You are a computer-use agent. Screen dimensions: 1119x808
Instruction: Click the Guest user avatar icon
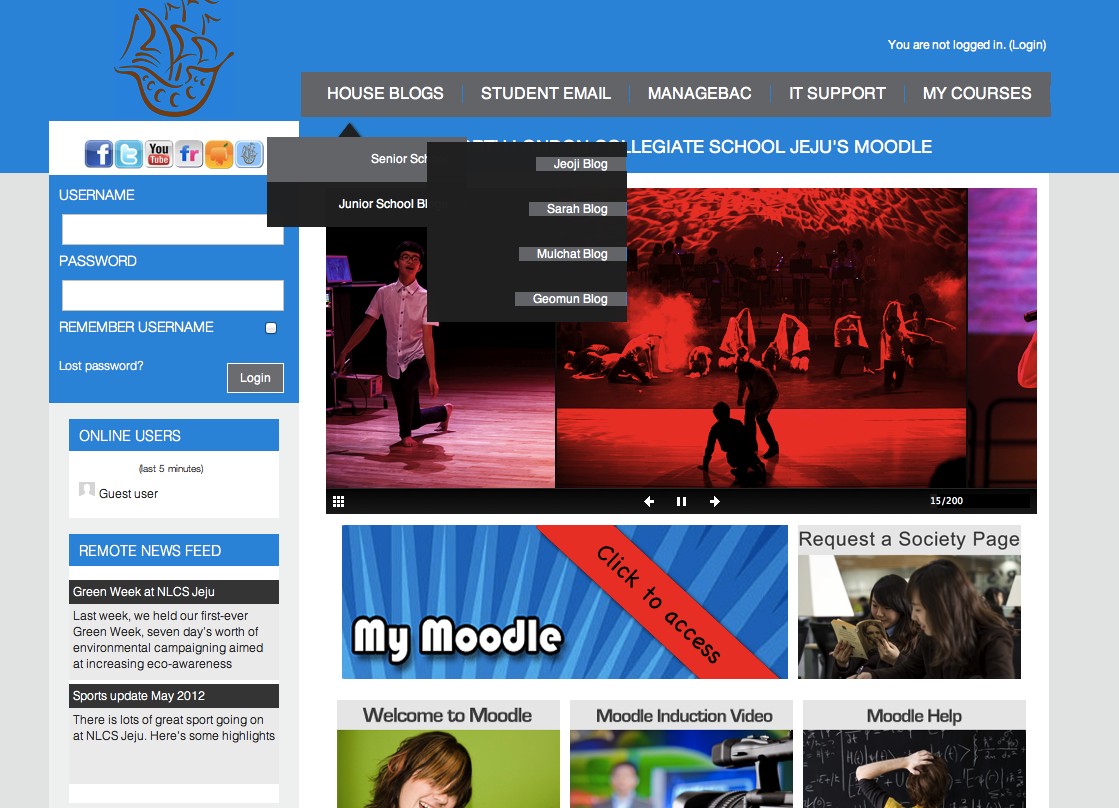[x=87, y=490]
